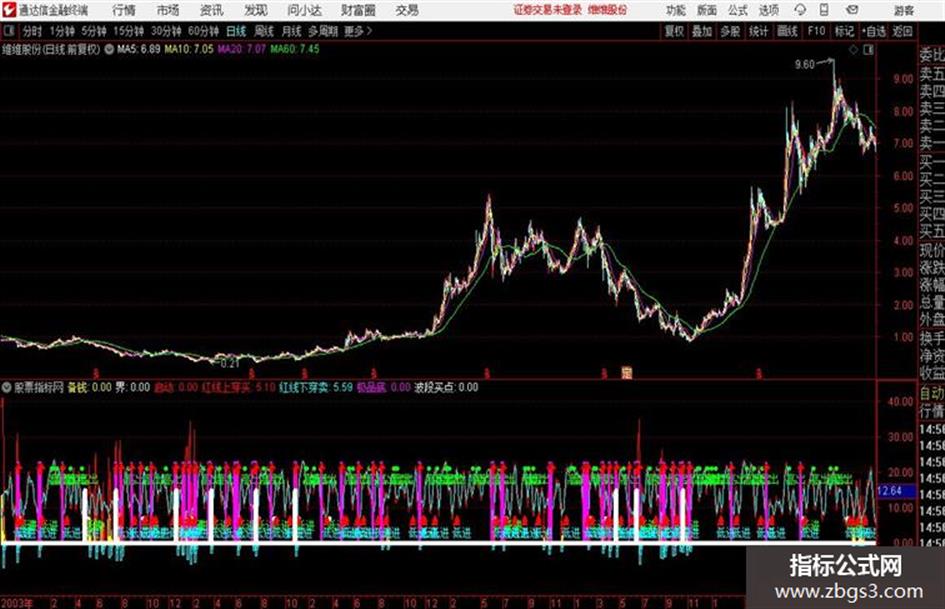Click the 红线下穿卖 indicator label
945x609 pixels.
tap(303, 387)
